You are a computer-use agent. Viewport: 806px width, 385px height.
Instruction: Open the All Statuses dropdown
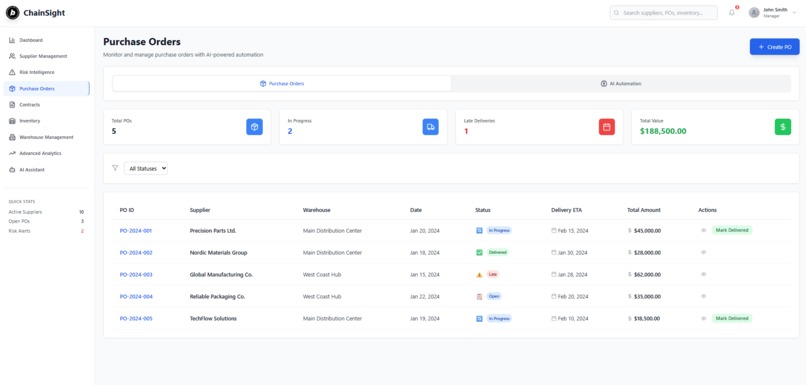click(x=146, y=168)
